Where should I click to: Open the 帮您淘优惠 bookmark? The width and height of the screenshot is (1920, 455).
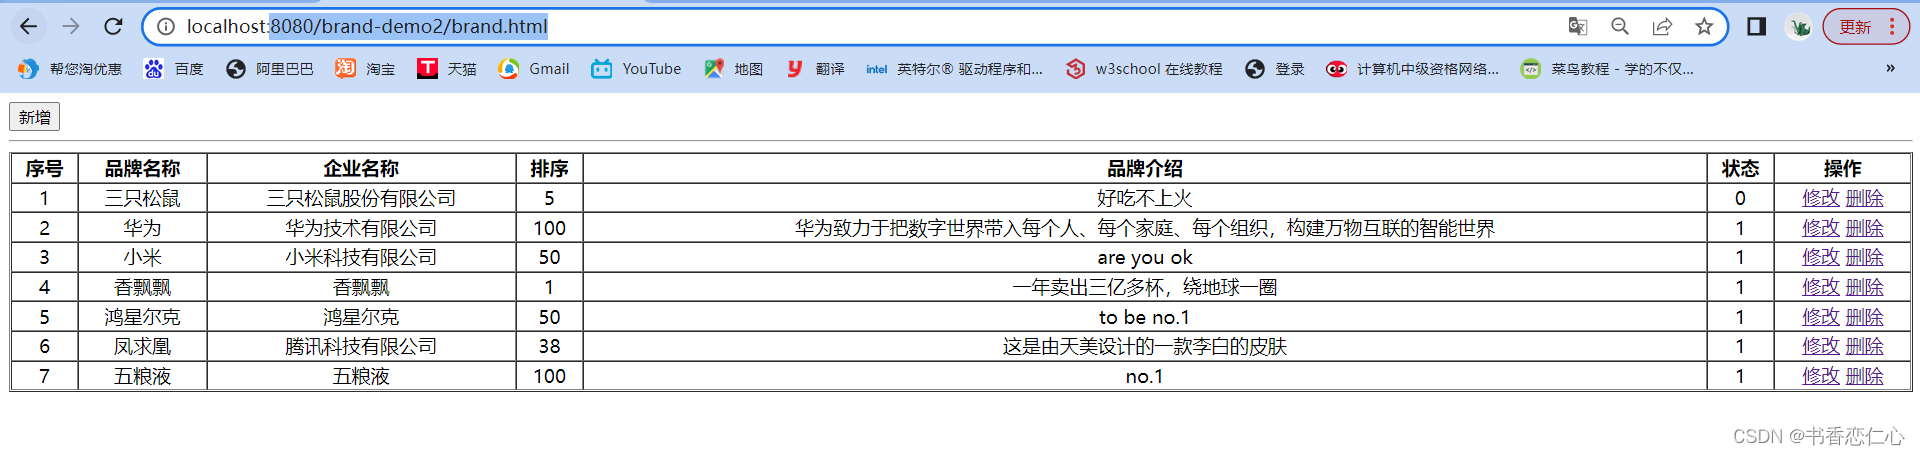[x=70, y=69]
